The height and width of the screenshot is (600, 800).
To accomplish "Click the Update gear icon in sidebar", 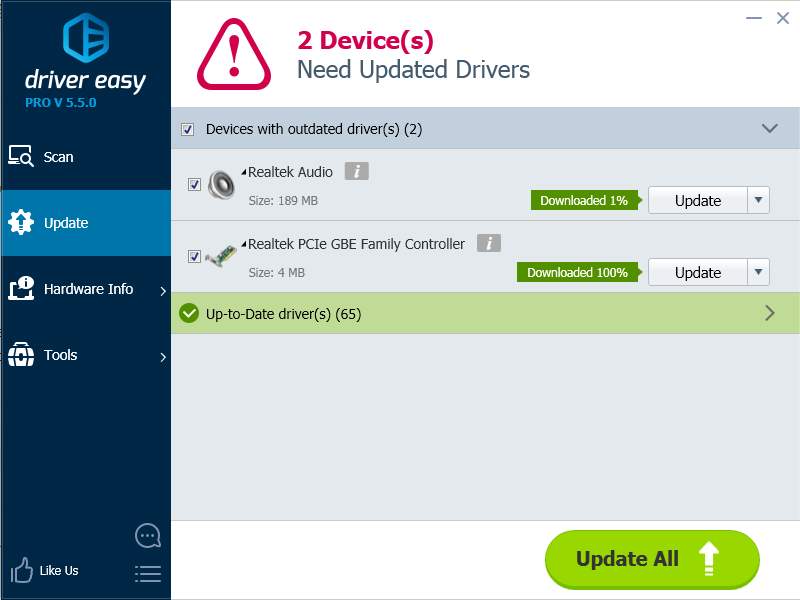I will coord(21,222).
